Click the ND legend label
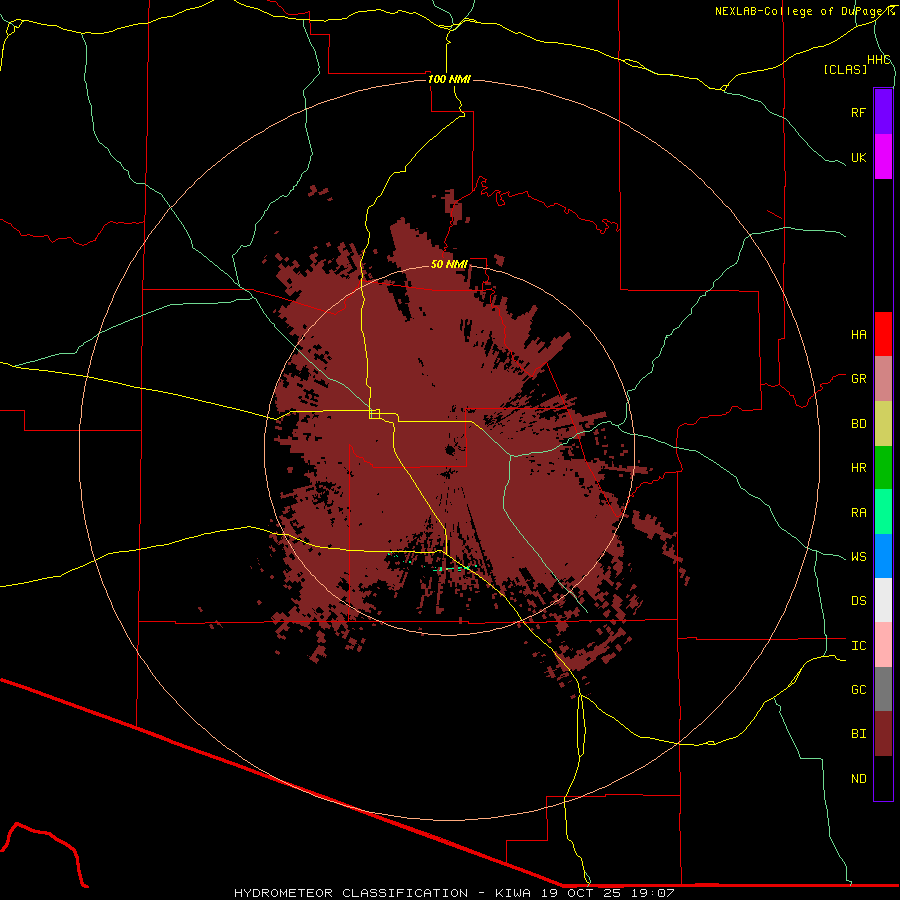The width and height of the screenshot is (900, 900). pyautogui.click(x=858, y=779)
